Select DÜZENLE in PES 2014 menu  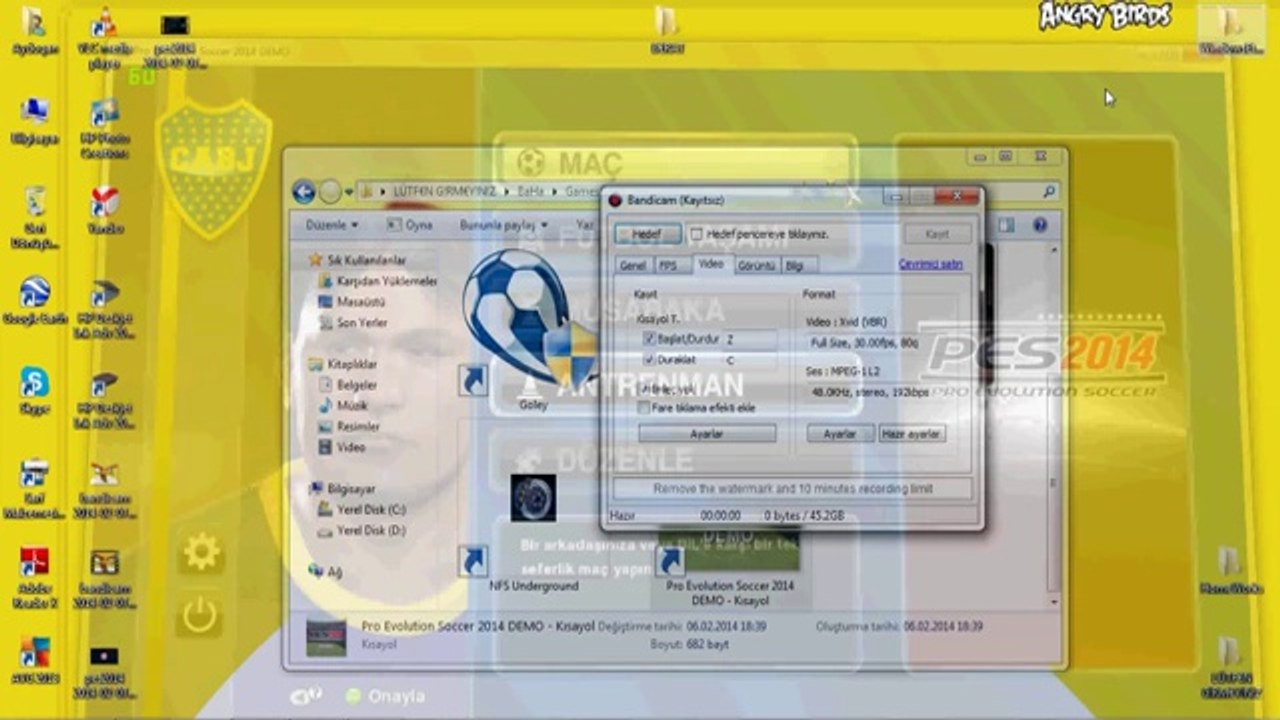(x=676, y=460)
